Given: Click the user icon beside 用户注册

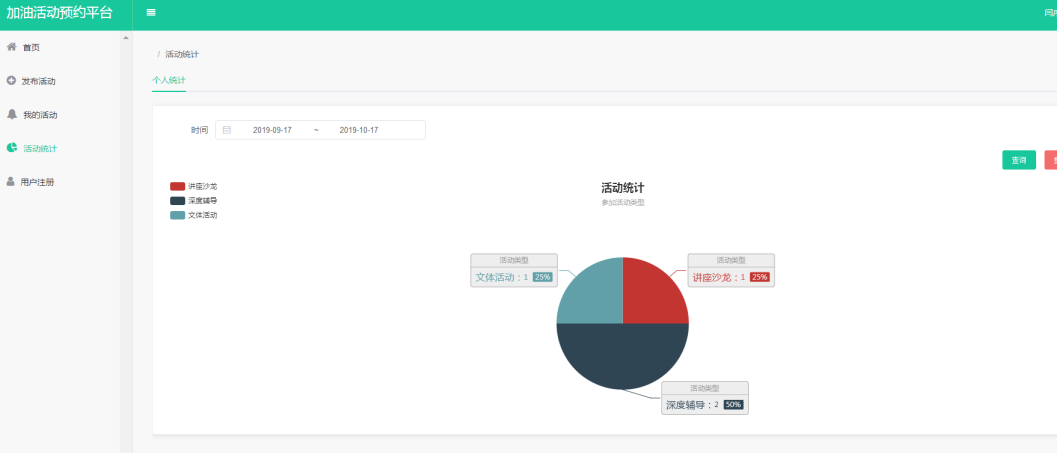Looking at the screenshot, I should click(11, 181).
